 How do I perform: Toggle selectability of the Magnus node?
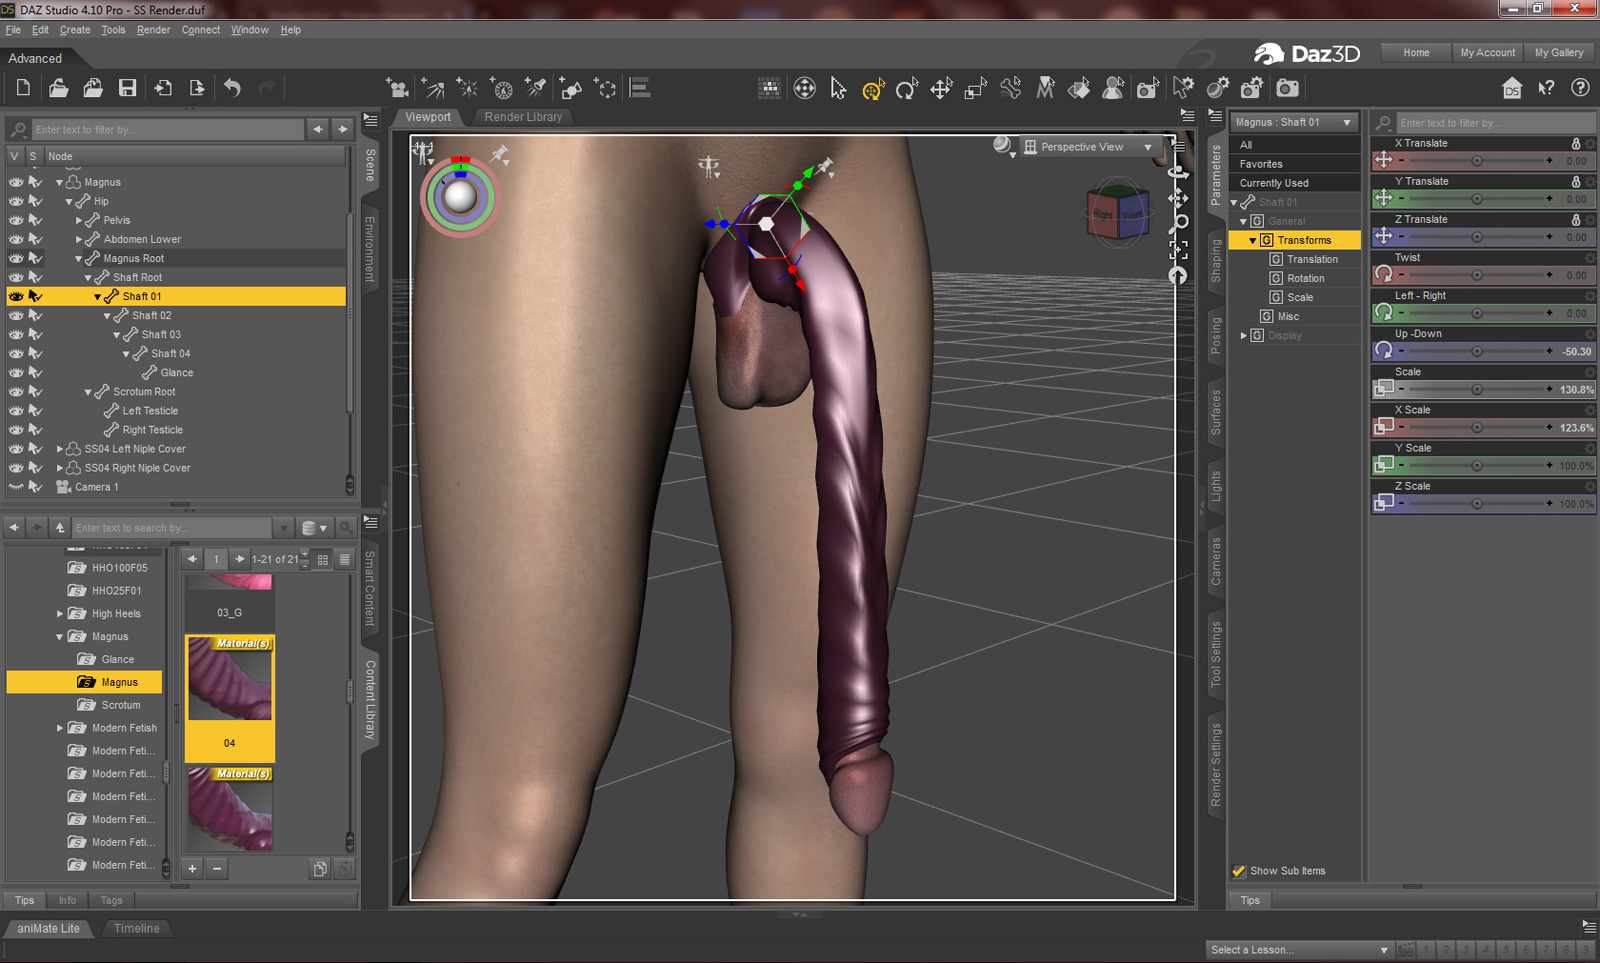pyautogui.click(x=35, y=182)
